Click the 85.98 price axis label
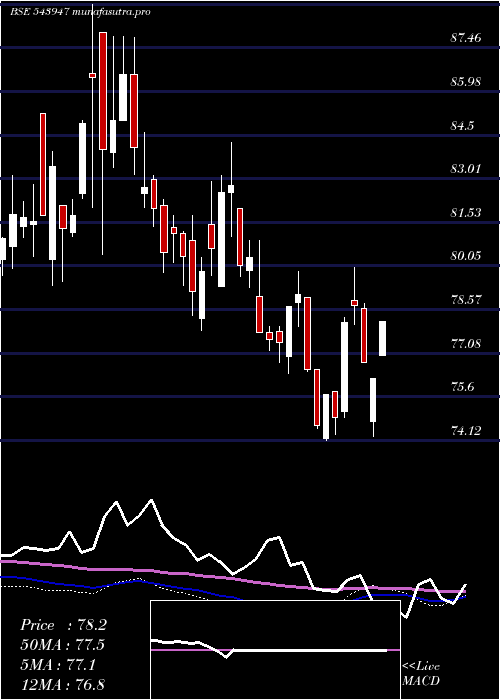Viewport: 500px width, 700px height. tap(466, 82)
